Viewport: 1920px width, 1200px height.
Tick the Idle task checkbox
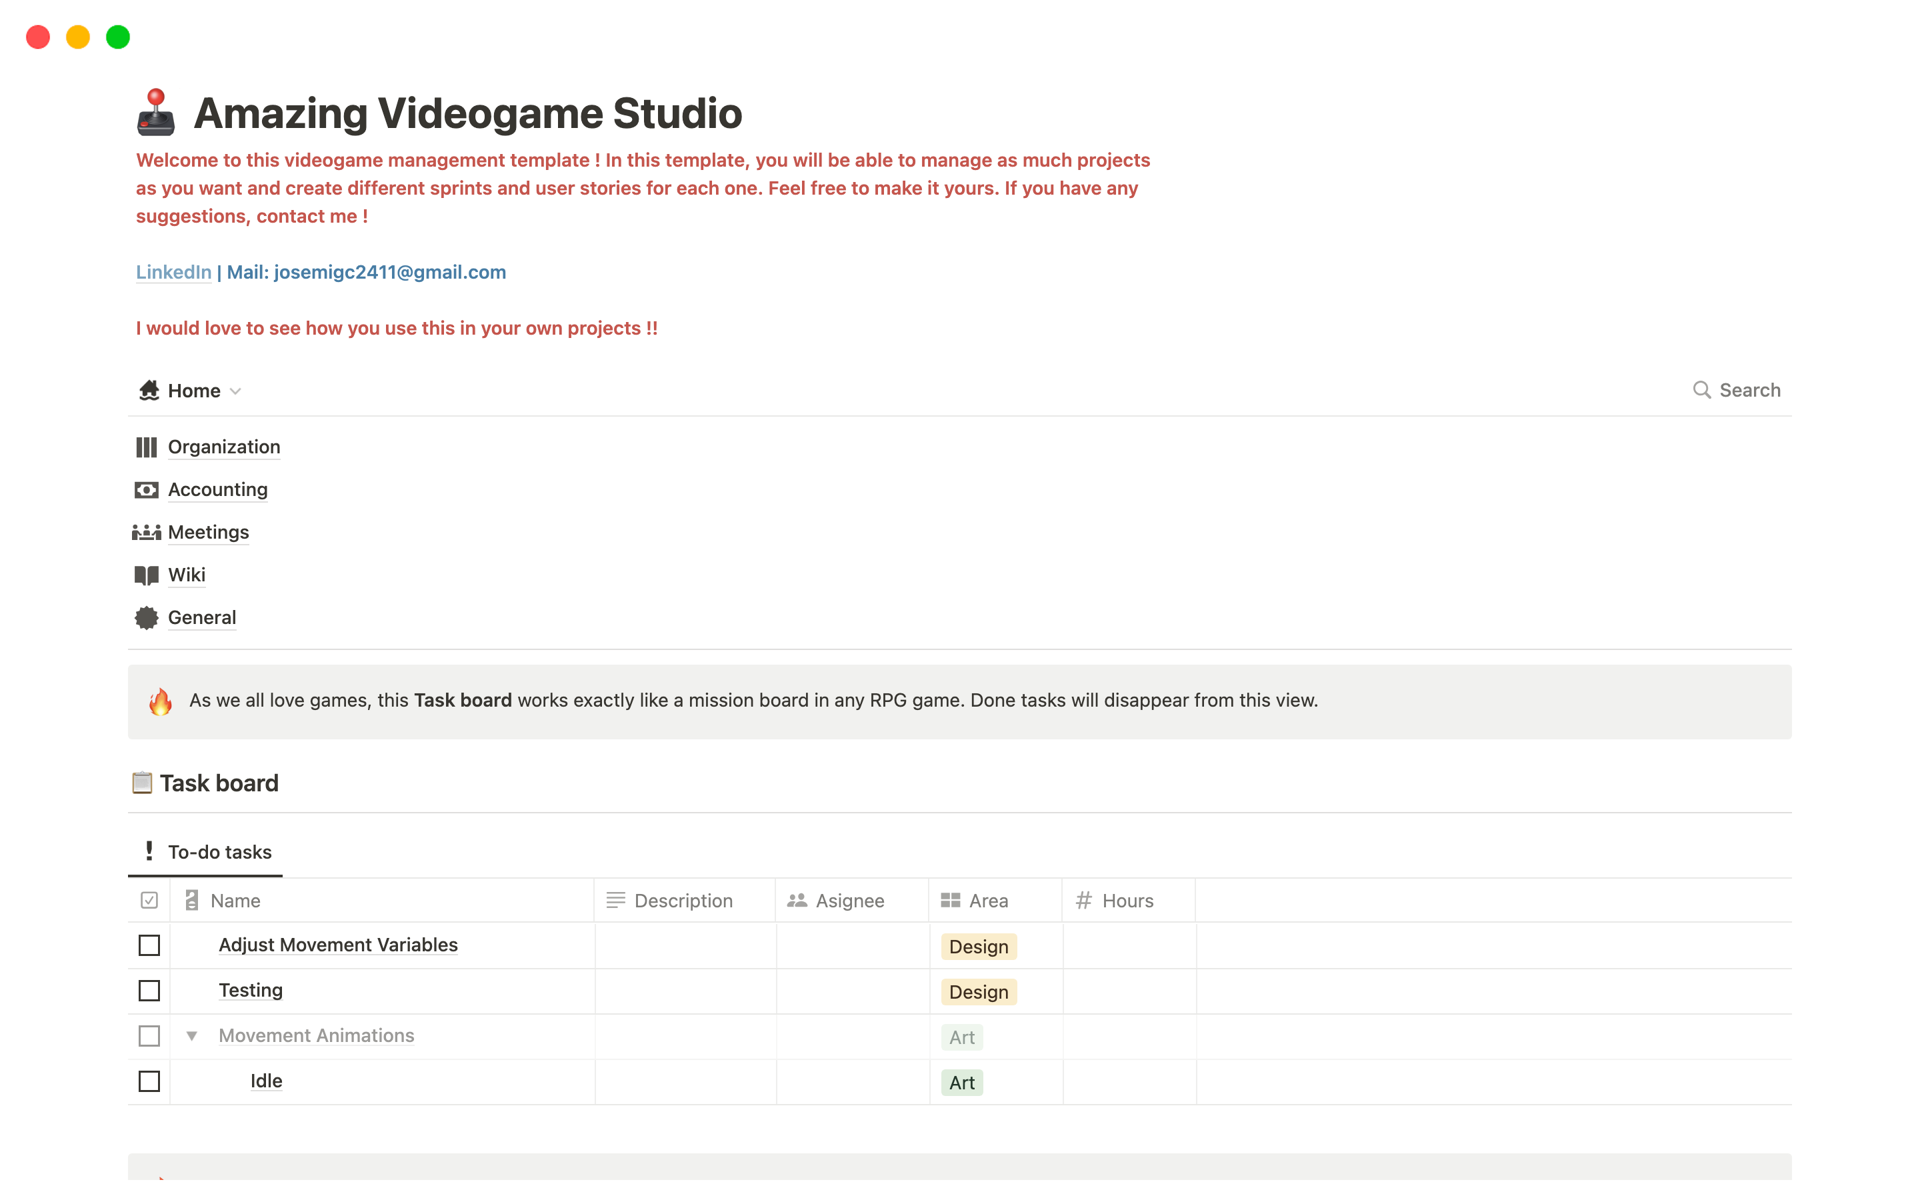[x=149, y=1082]
